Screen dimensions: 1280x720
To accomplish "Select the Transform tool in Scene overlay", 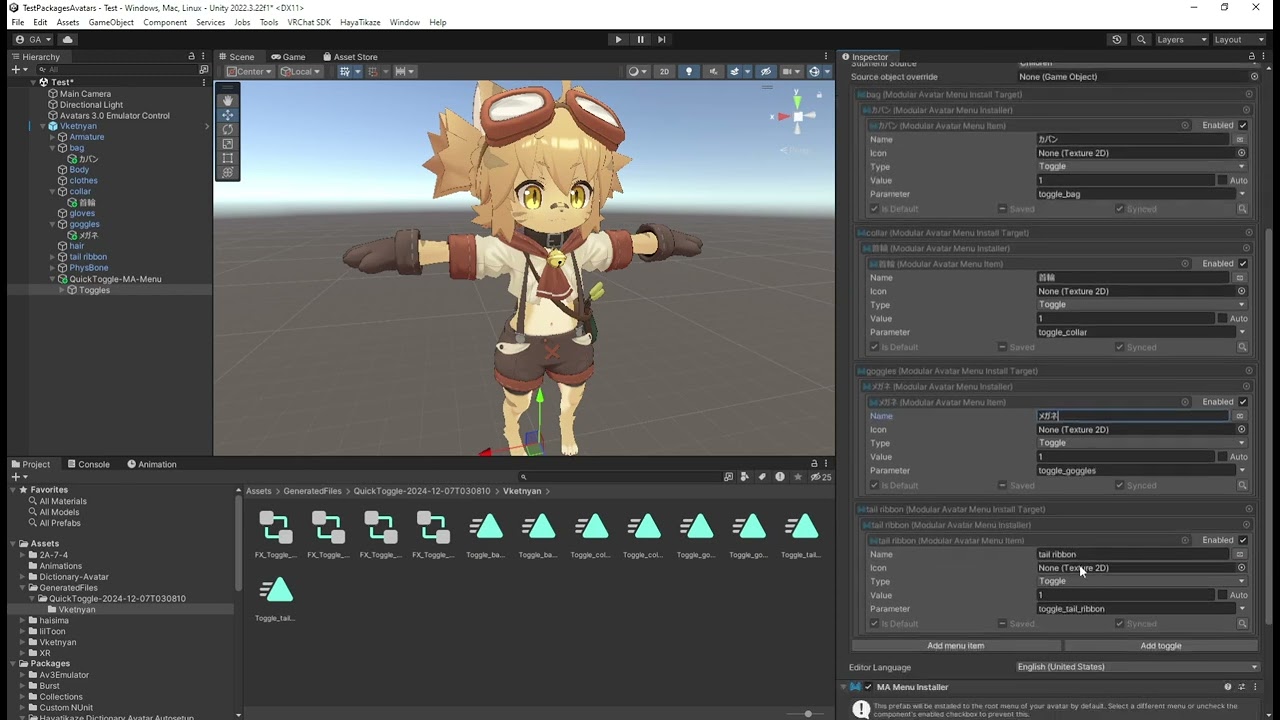I will click(x=228, y=172).
